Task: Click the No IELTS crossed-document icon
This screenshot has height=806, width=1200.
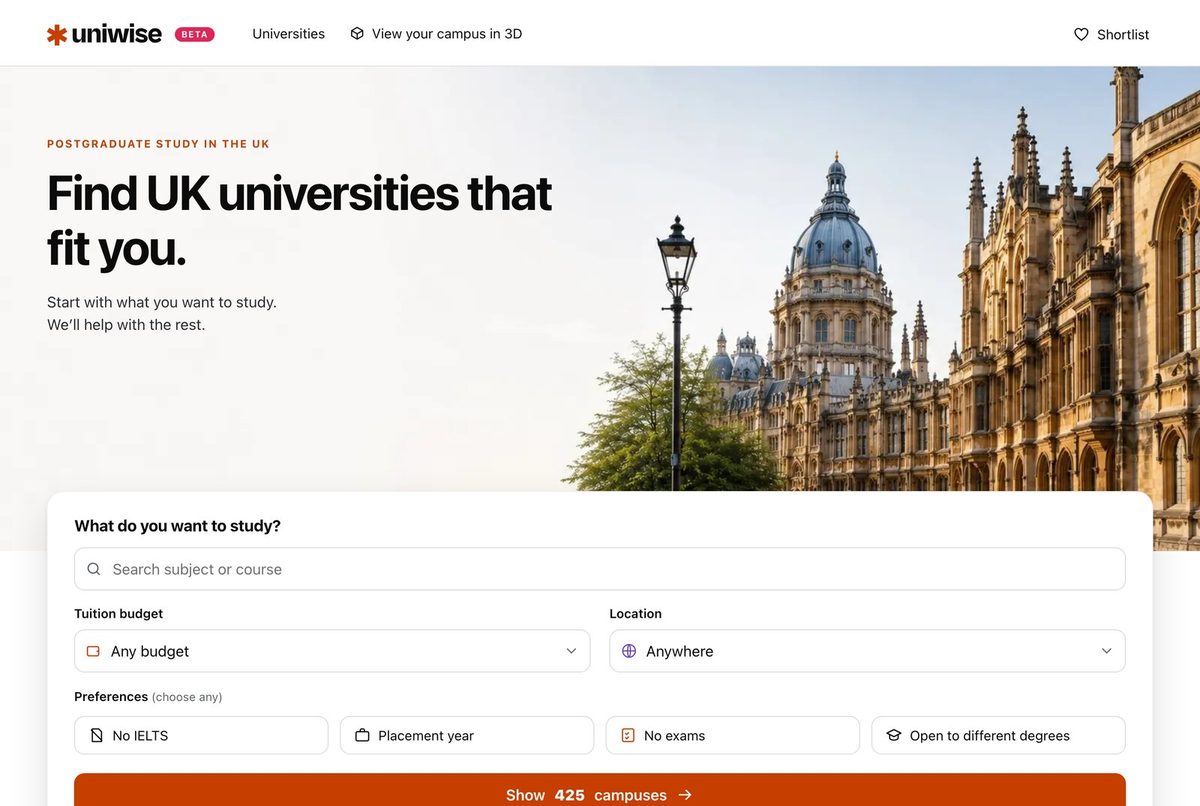Action: tap(96, 735)
